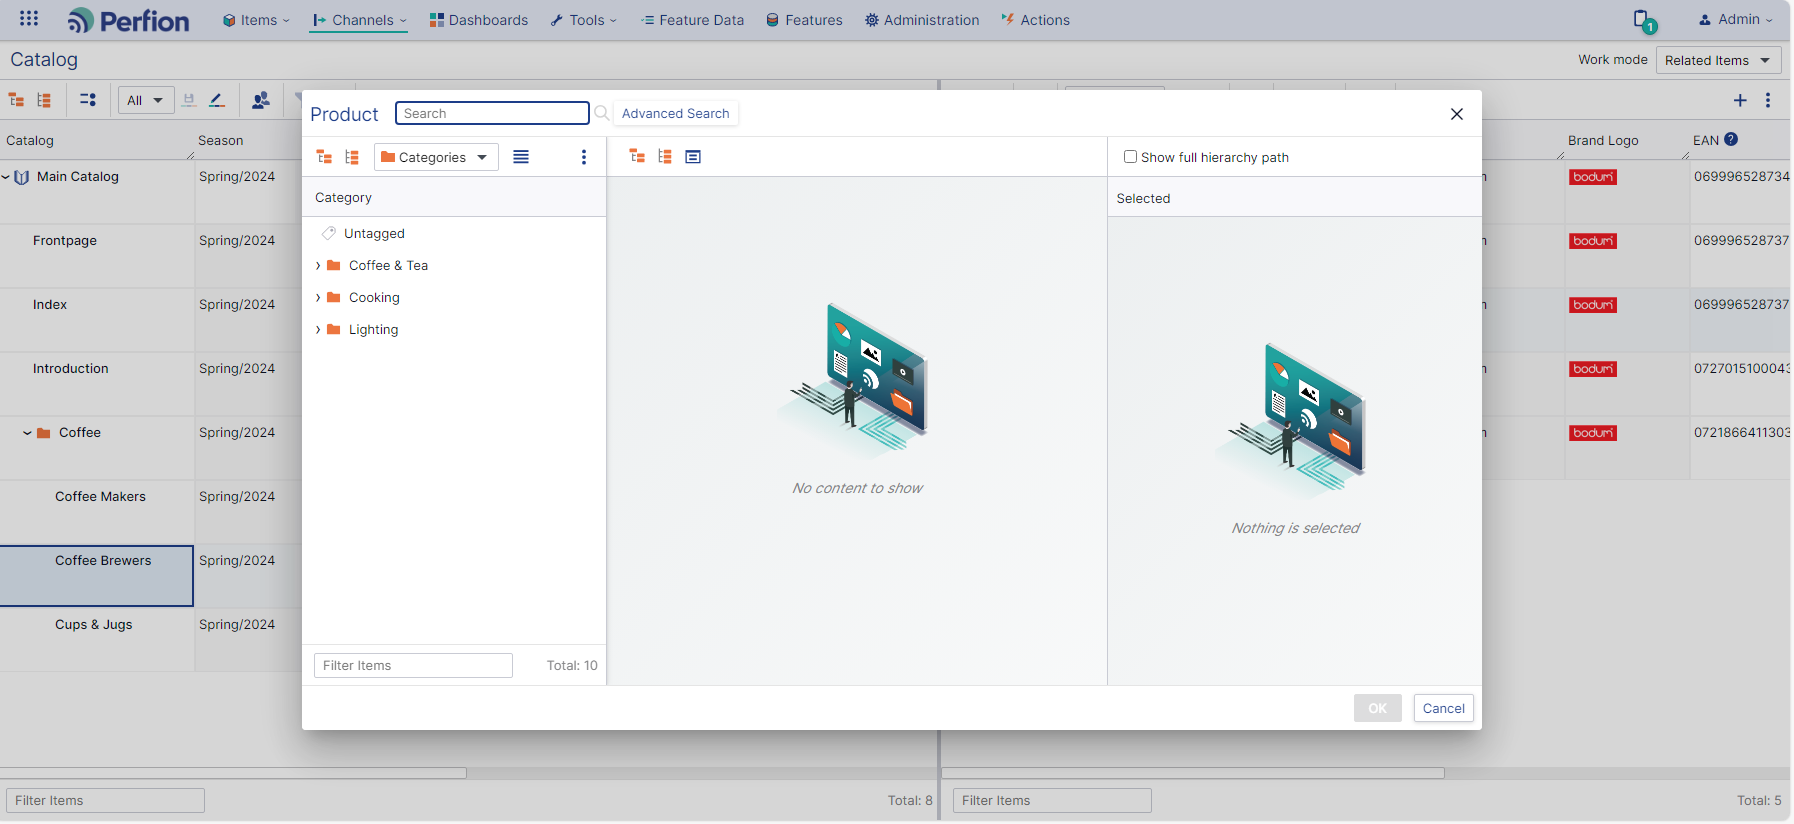
Task: Select the Coffee Makers catalog row
Action: 97,512
